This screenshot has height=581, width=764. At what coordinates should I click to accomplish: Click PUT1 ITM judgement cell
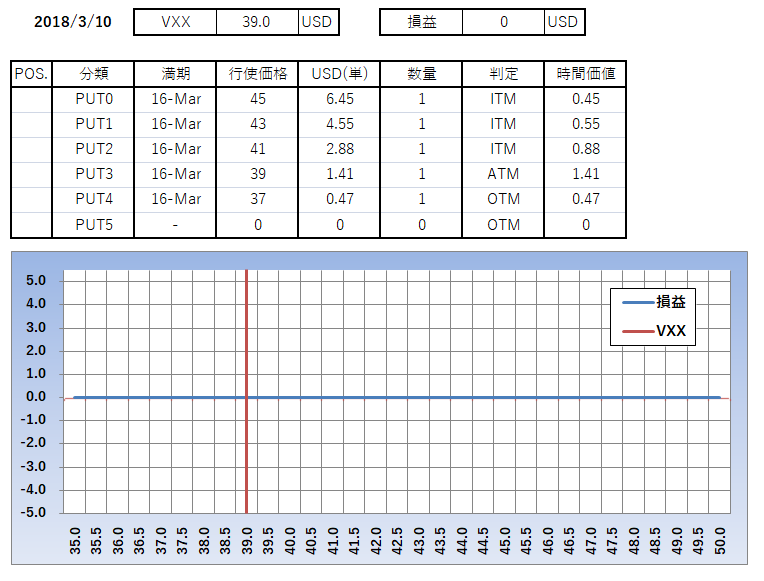click(503, 124)
